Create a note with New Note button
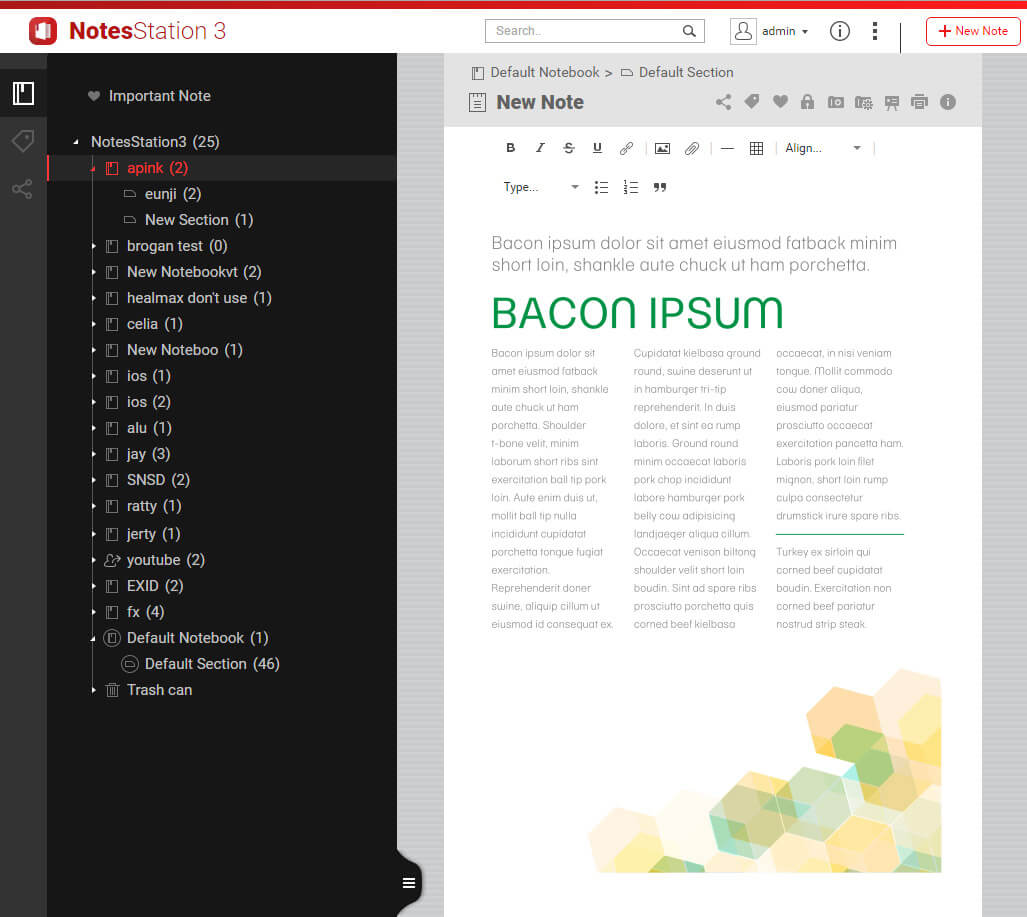 pyautogui.click(x=973, y=31)
